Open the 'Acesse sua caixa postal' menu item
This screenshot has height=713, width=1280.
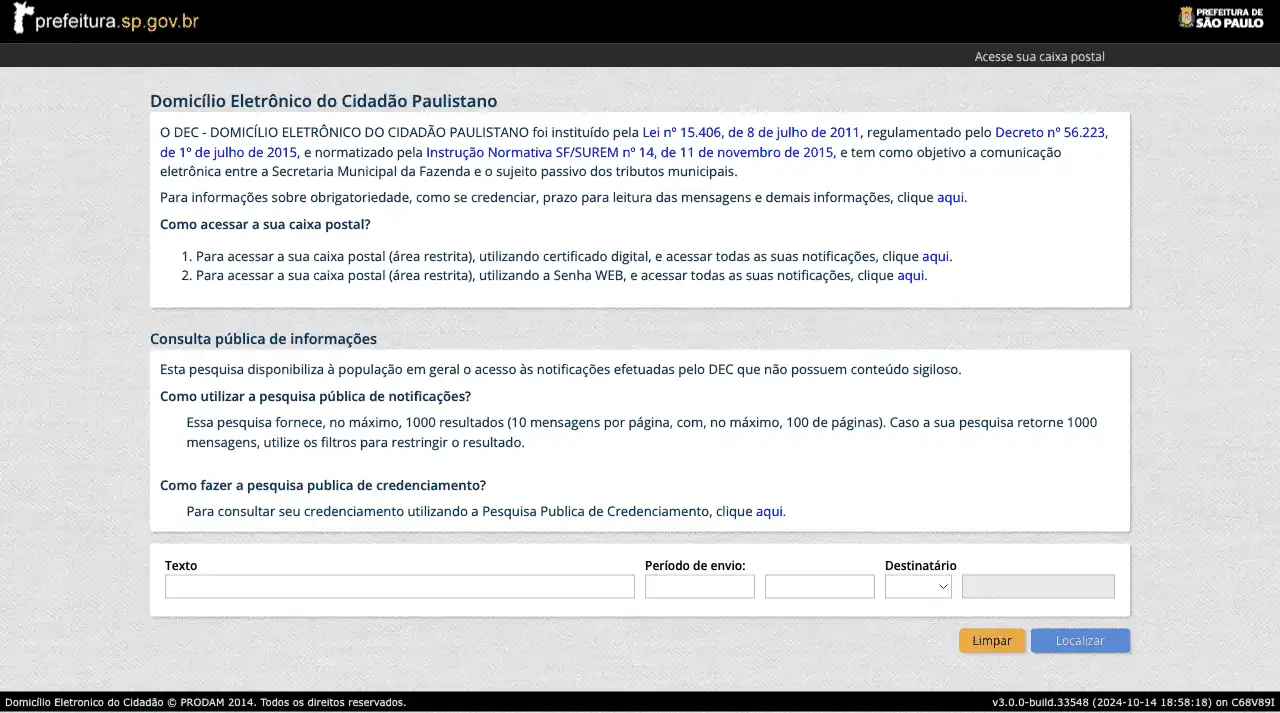click(x=1039, y=57)
